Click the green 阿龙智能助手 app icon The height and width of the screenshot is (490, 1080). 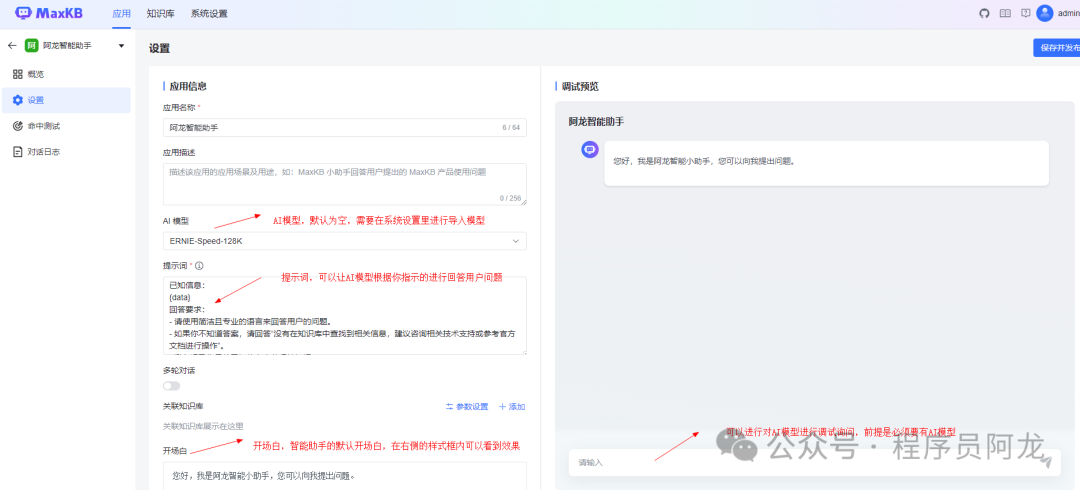[x=32, y=46]
